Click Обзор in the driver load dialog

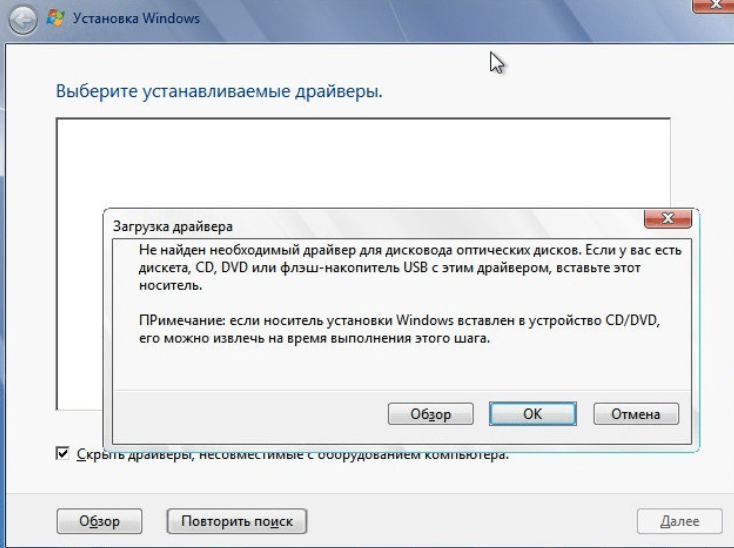(431, 414)
